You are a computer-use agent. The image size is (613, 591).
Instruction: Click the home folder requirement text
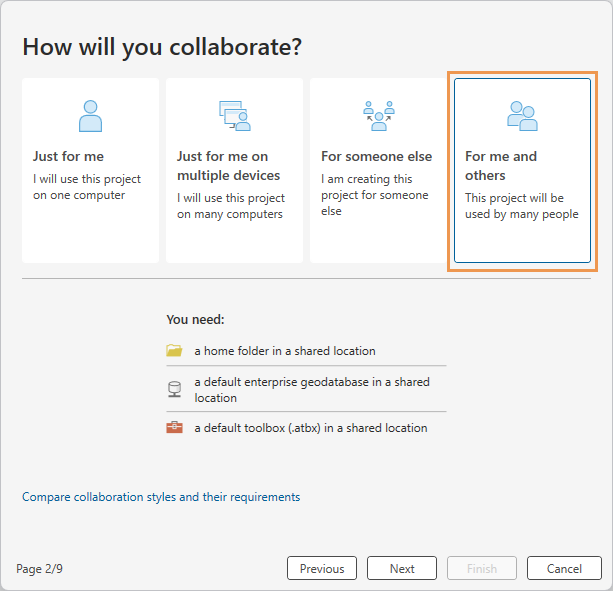pyautogui.click(x=285, y=351)
